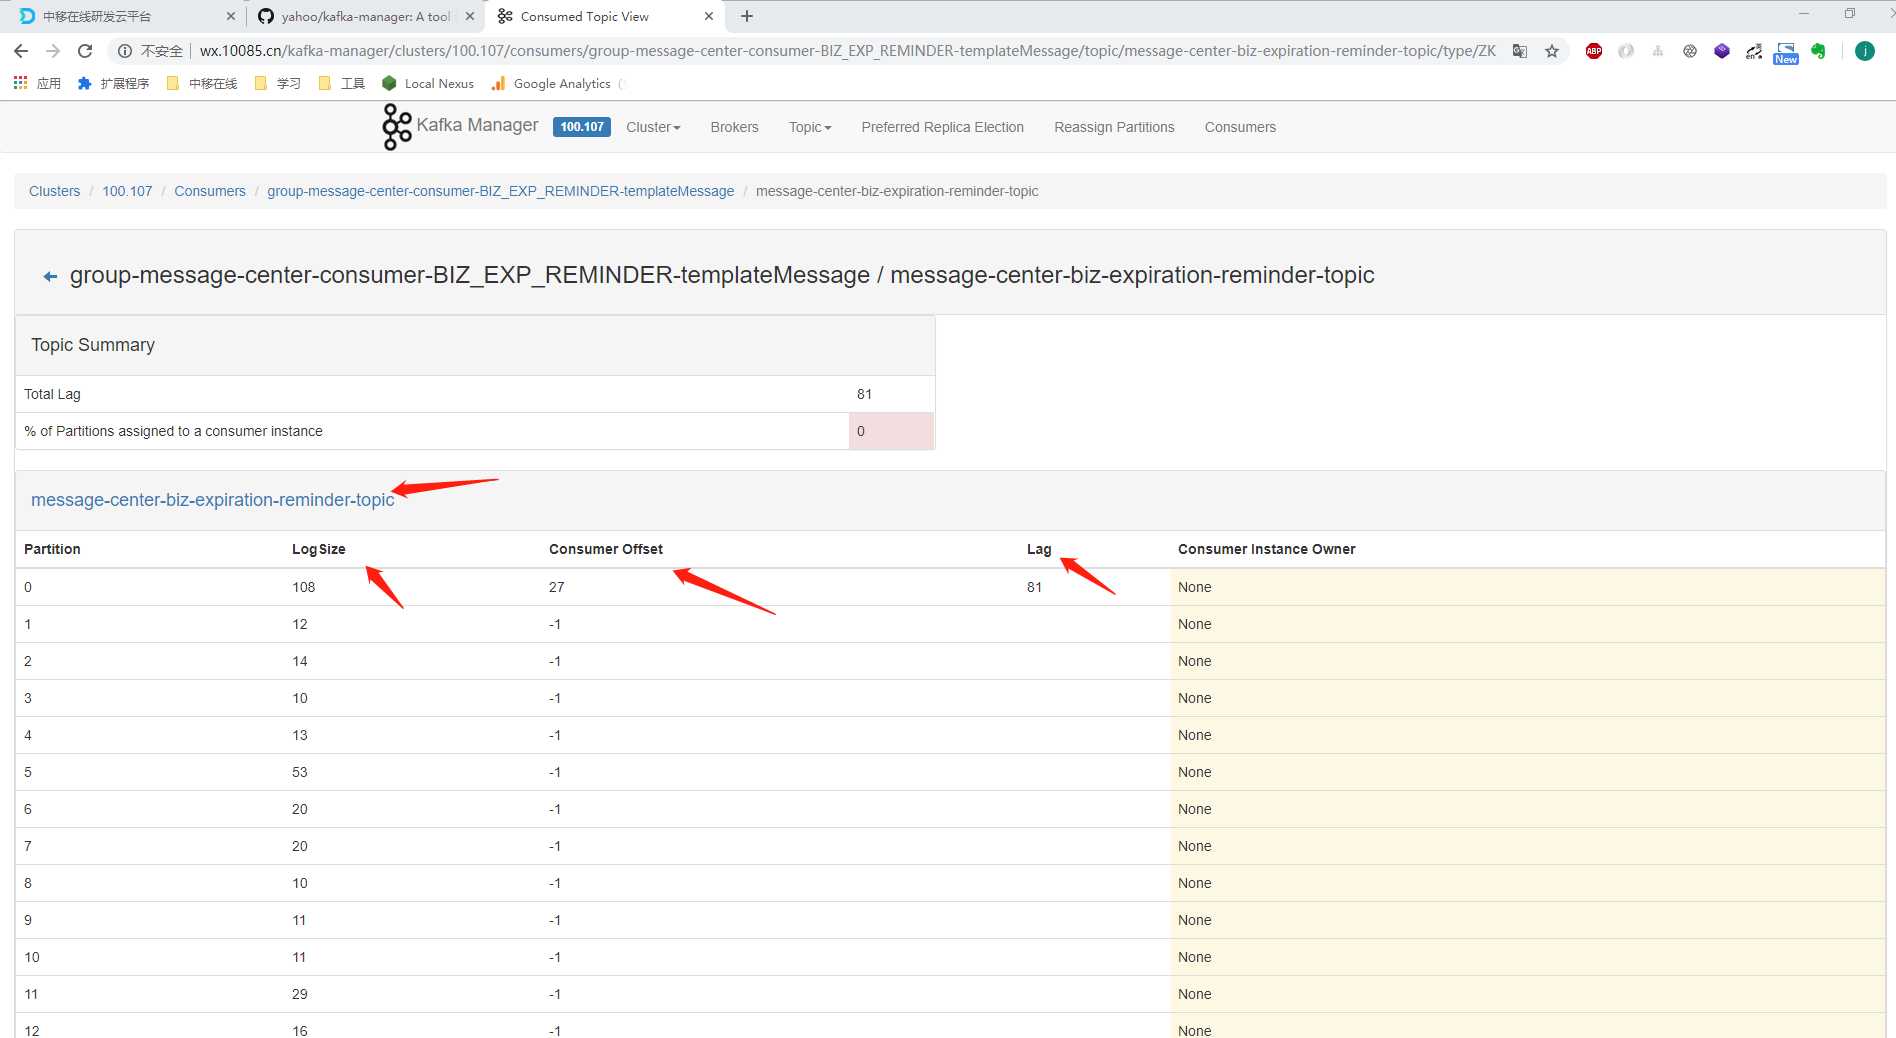Open a new browser tab
The image size is (1896, 1038).
pos(747,16)
